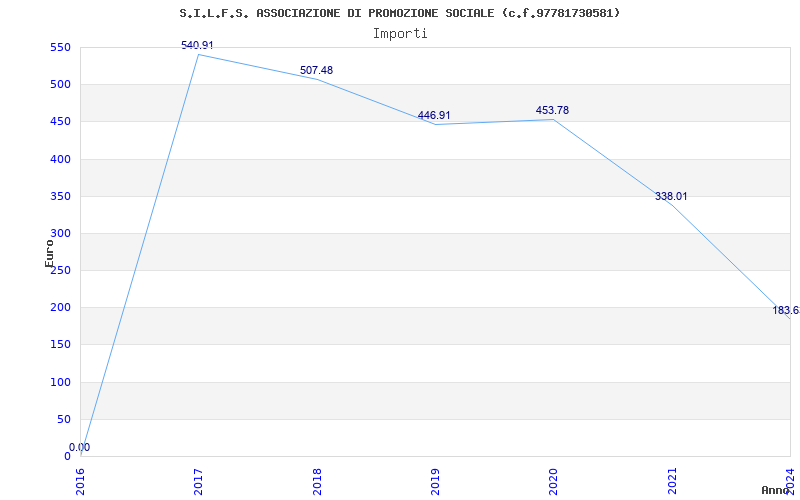
Task: Click the 2017 x-axis year label
Action: 198,481
